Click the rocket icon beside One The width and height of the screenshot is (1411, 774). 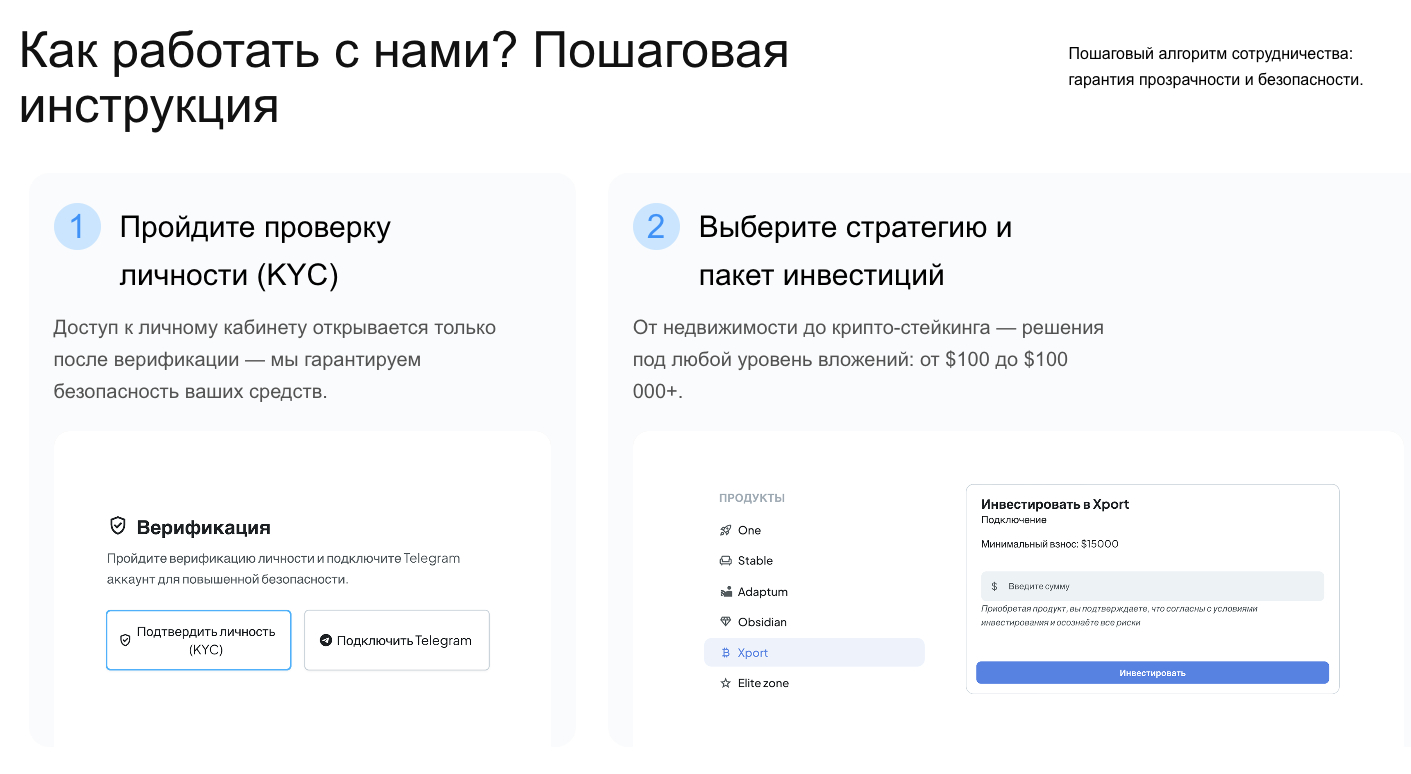pos(726,530)
